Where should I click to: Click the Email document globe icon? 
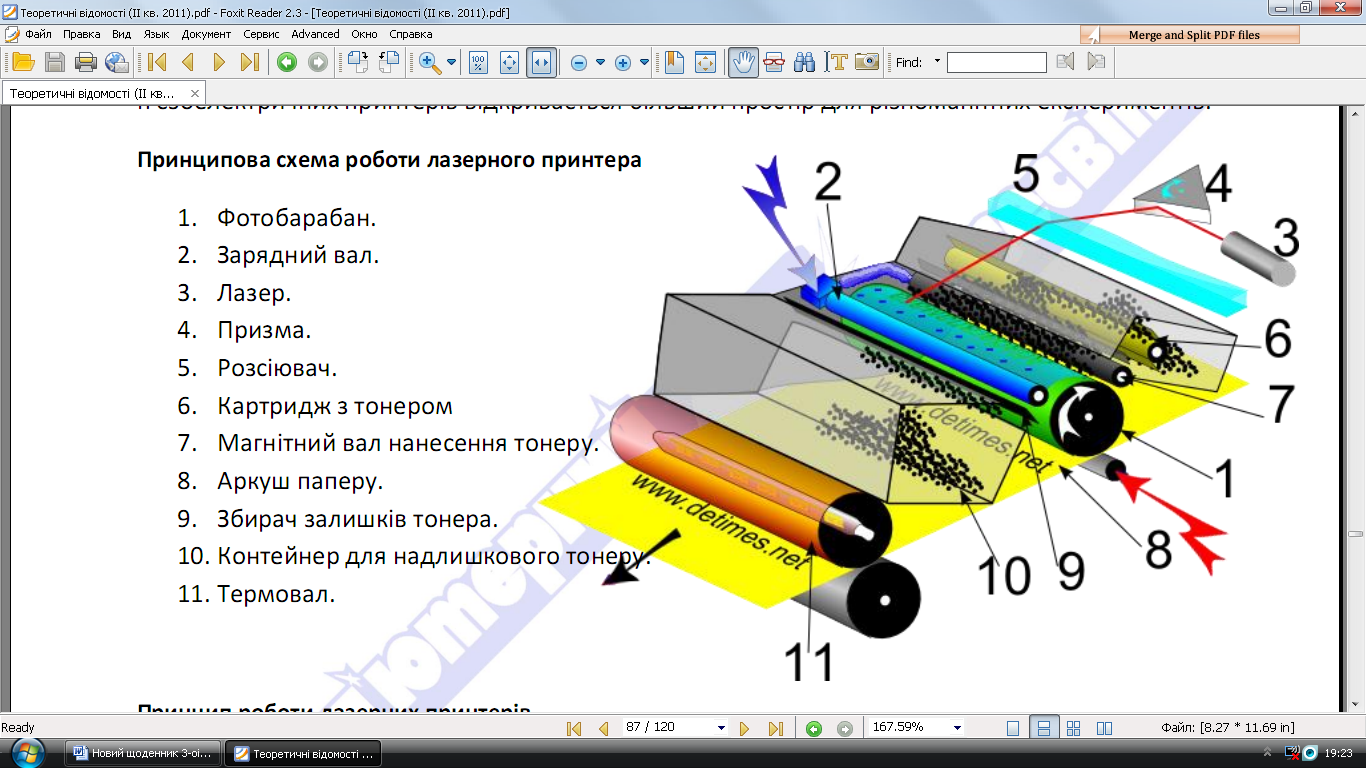coord(117,62)
